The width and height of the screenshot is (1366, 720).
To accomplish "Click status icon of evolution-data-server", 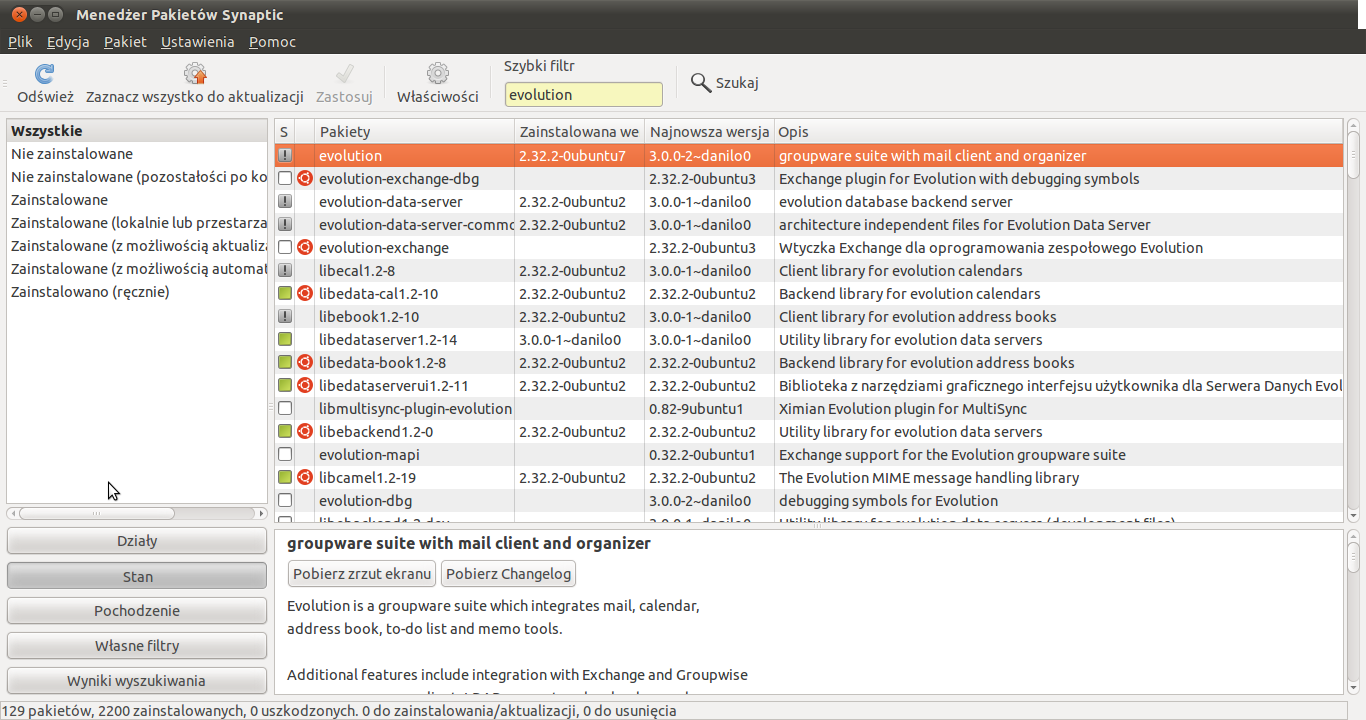I will tap(285, 202).
